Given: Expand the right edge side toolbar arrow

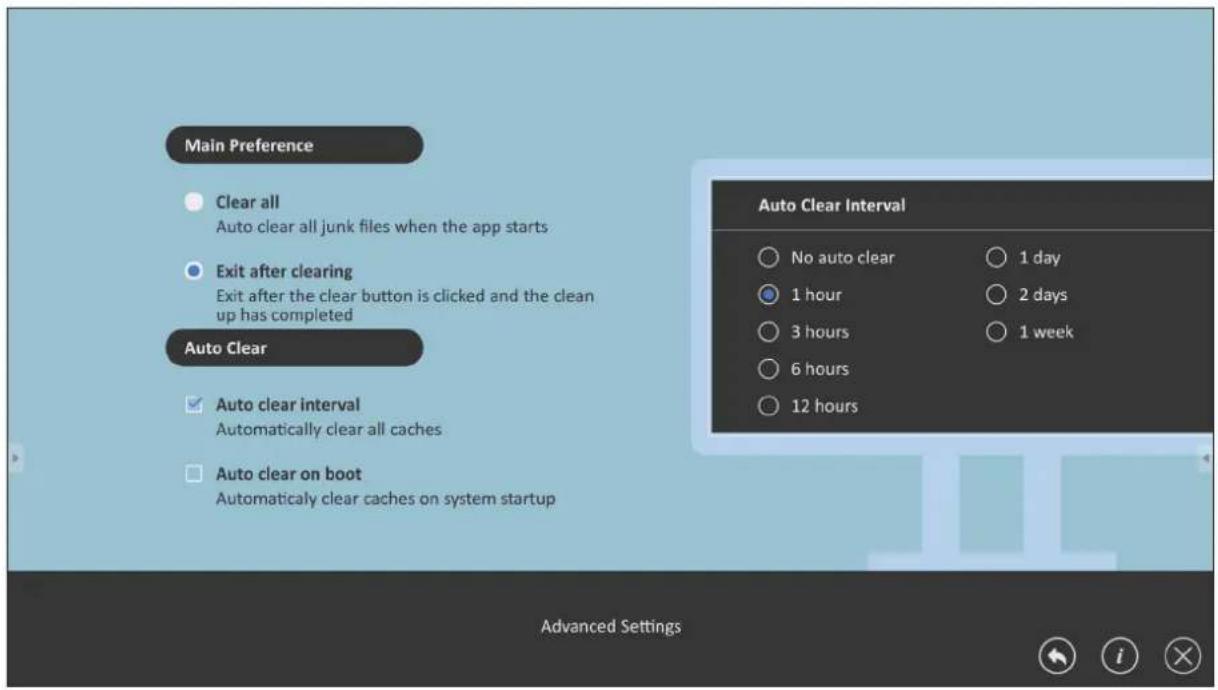Looking at the screenshot, I should pos(1206,458).
